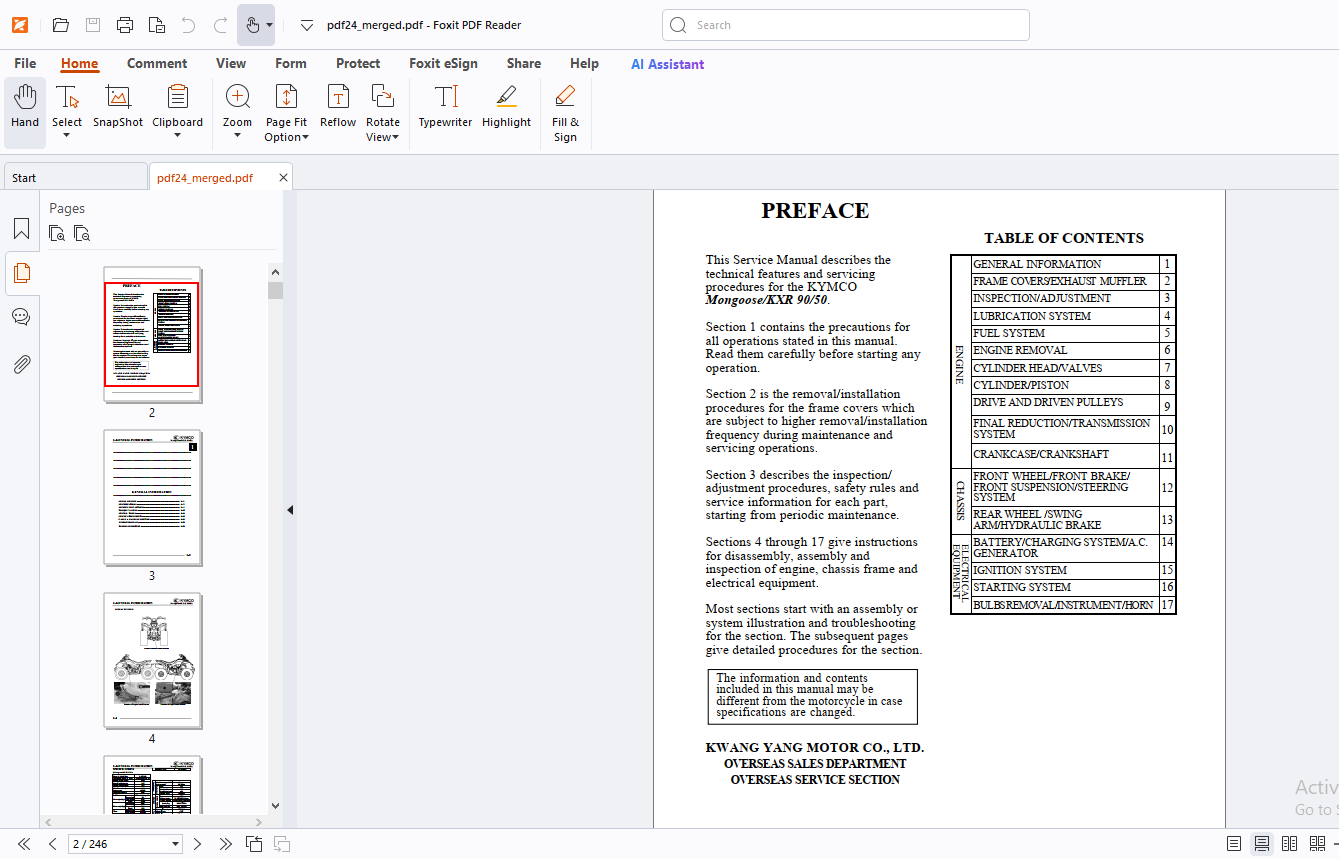Viewport: 1339px width, 859px height.
Task: Expand the Zoom dropdown arrow
Action: pos(237,136)
